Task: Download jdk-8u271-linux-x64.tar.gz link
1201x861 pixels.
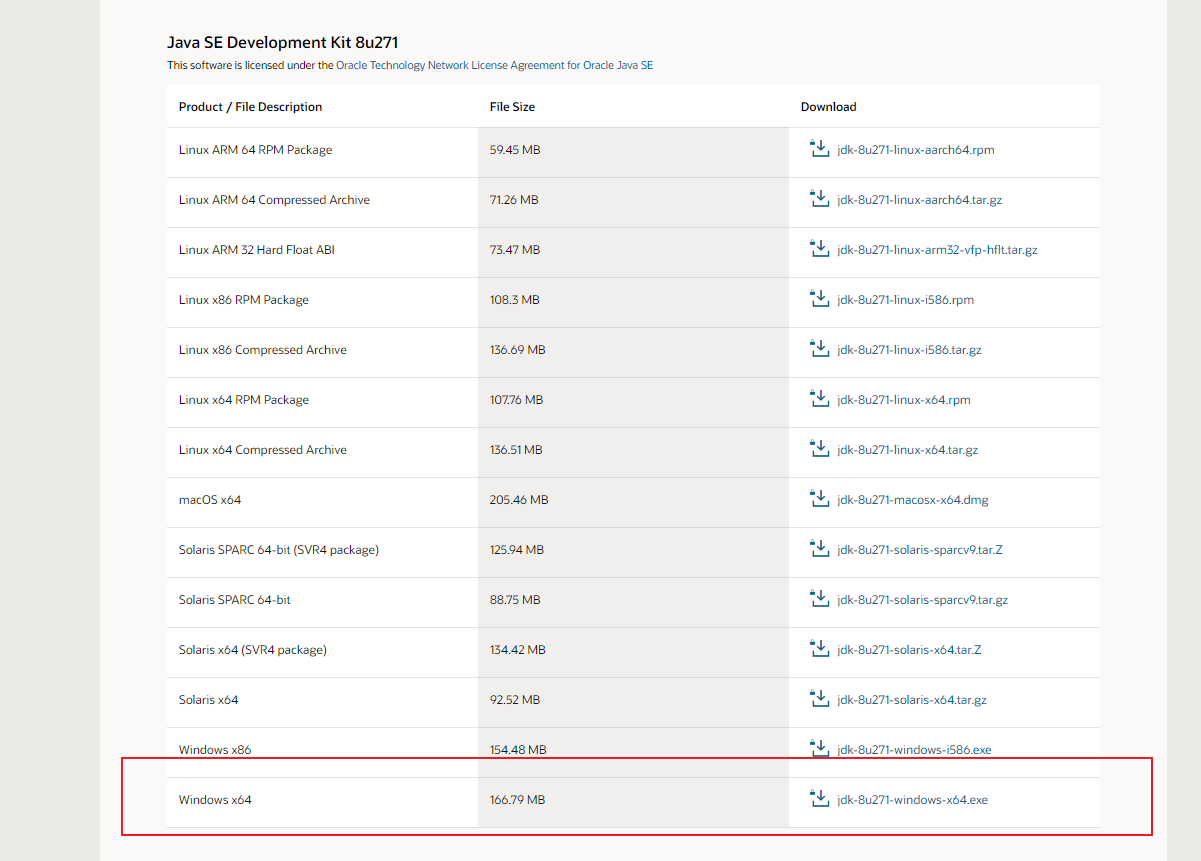Action: [x=908, y=450]
